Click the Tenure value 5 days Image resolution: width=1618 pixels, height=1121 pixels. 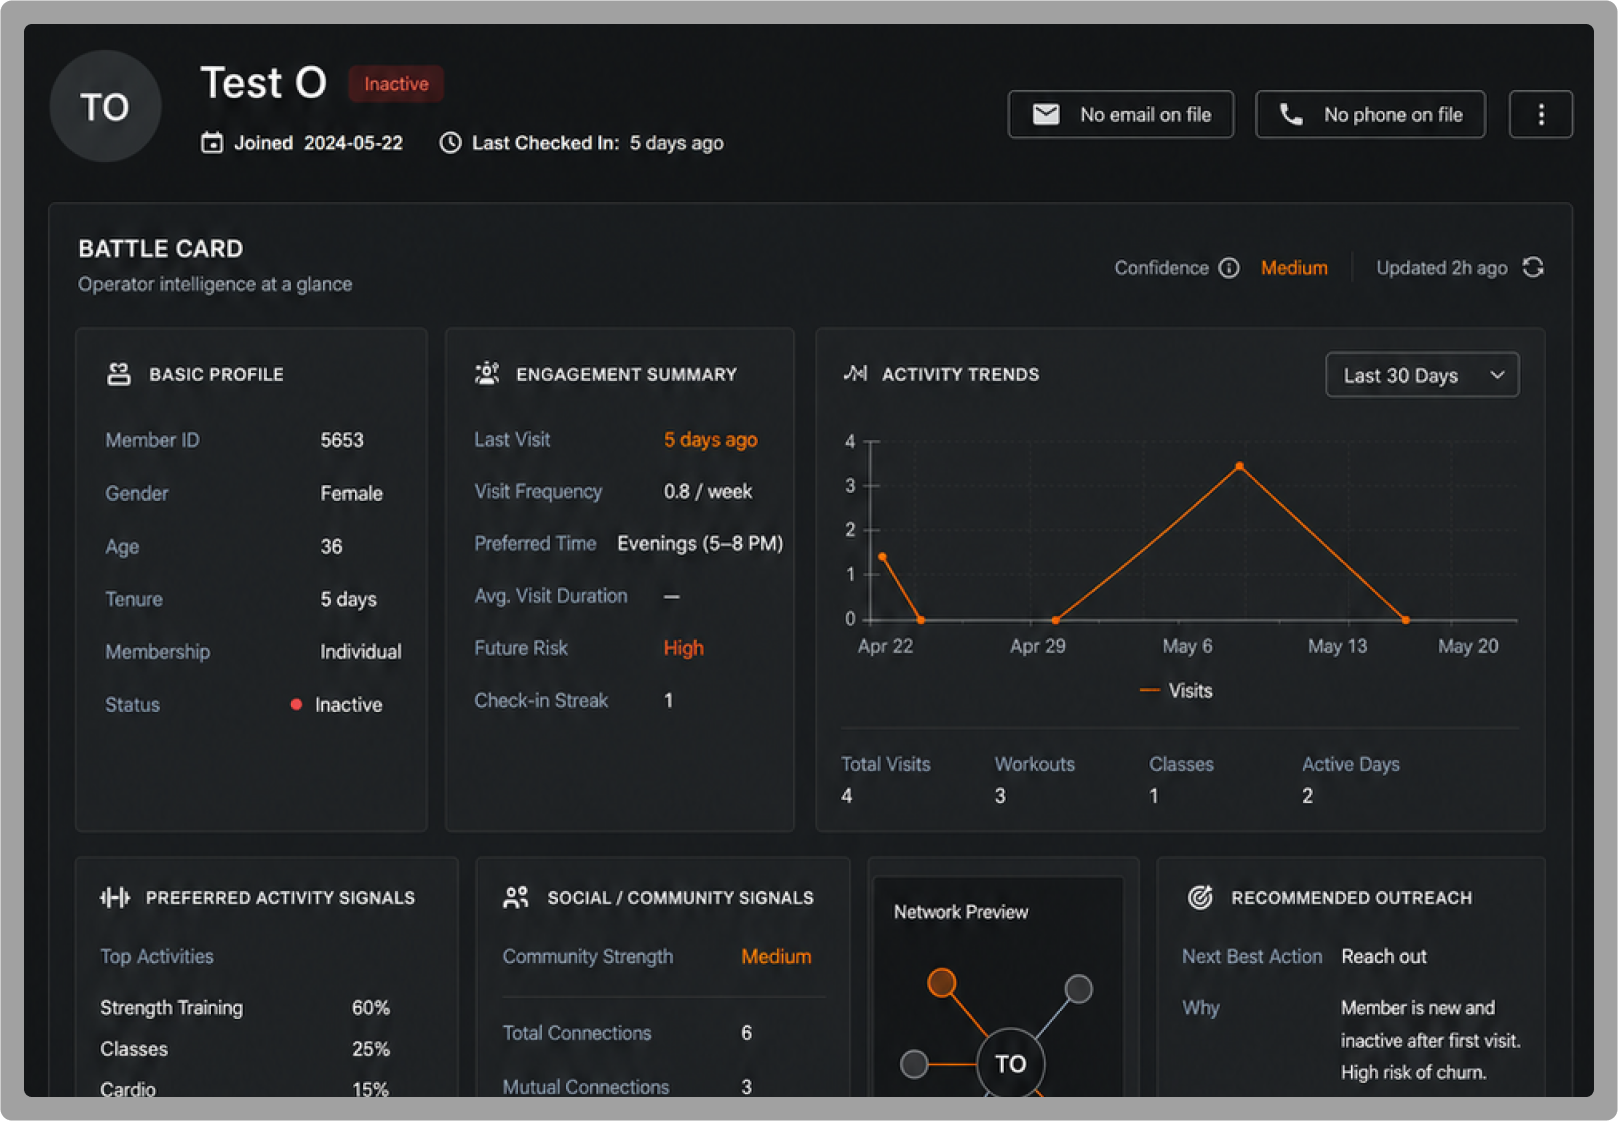coord(348,600)
